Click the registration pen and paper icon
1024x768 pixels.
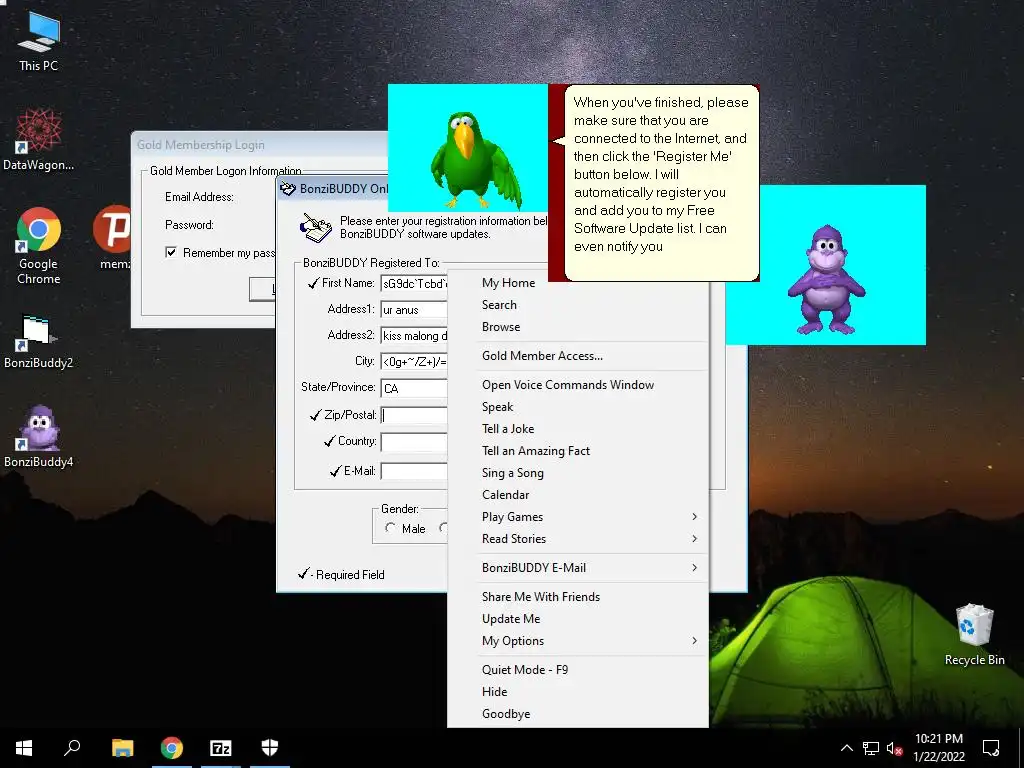point(315,227)
